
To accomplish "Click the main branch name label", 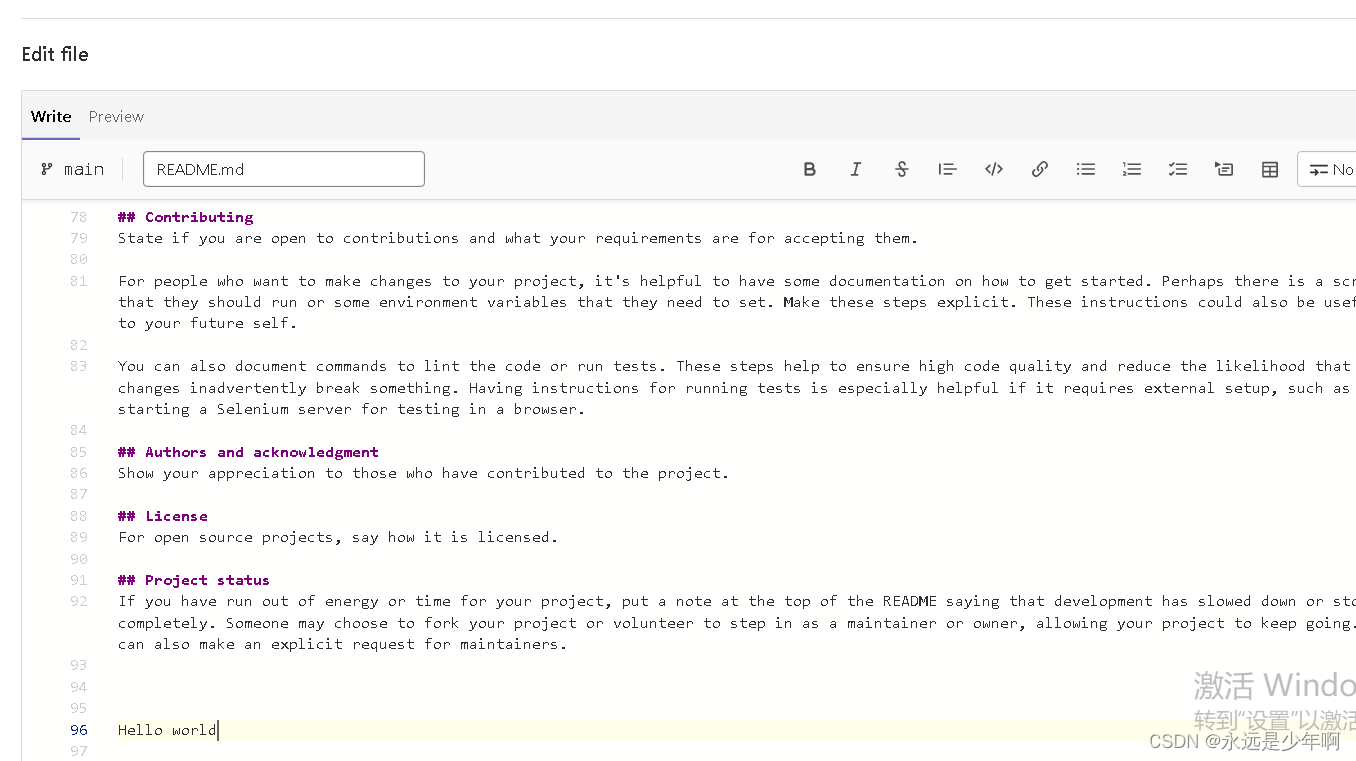I will 84,169.
